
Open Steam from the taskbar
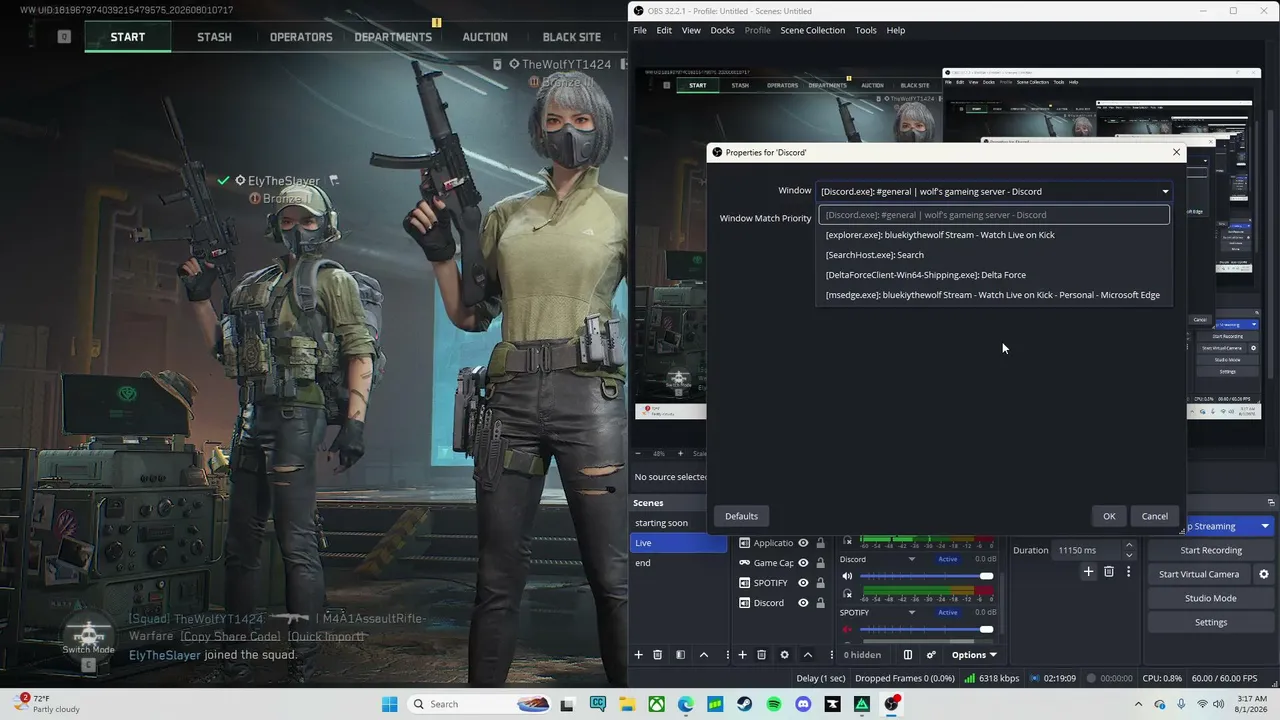[x=744, y=704]
